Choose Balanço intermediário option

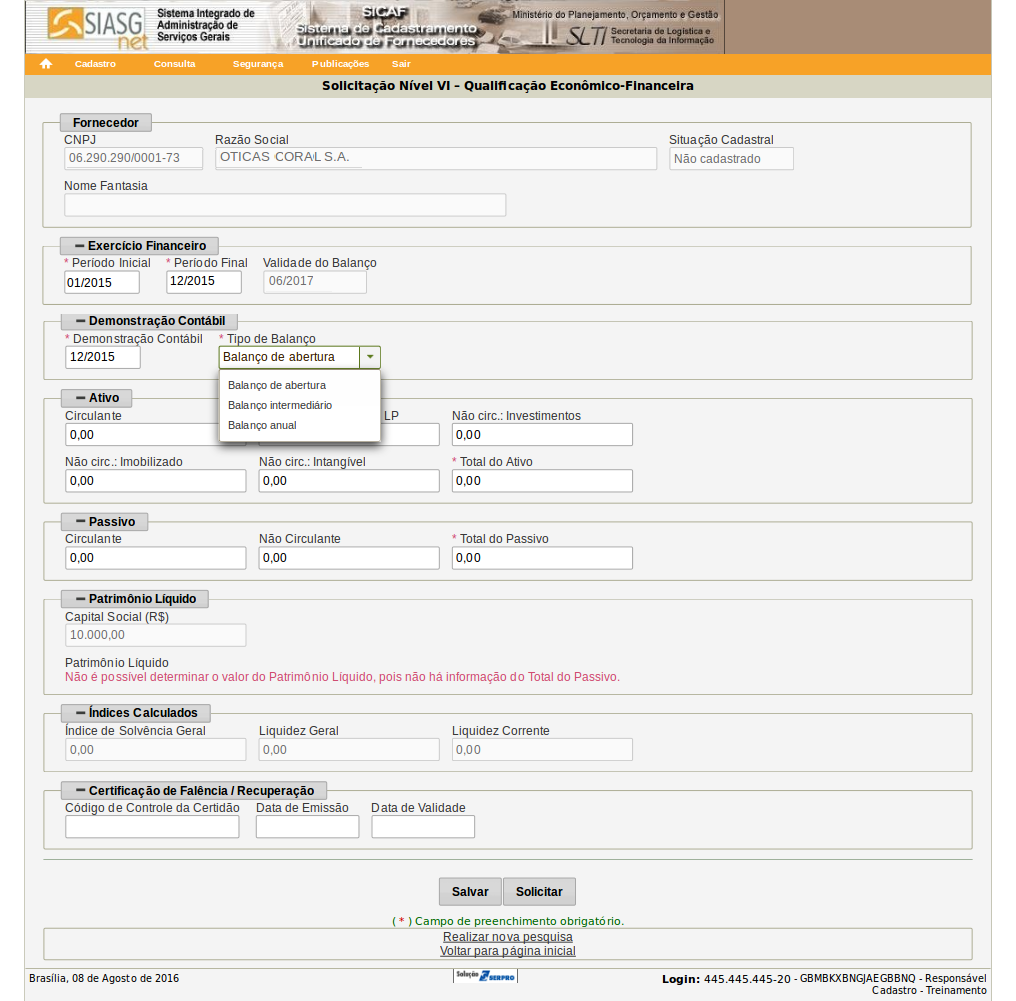click(280, 405)
